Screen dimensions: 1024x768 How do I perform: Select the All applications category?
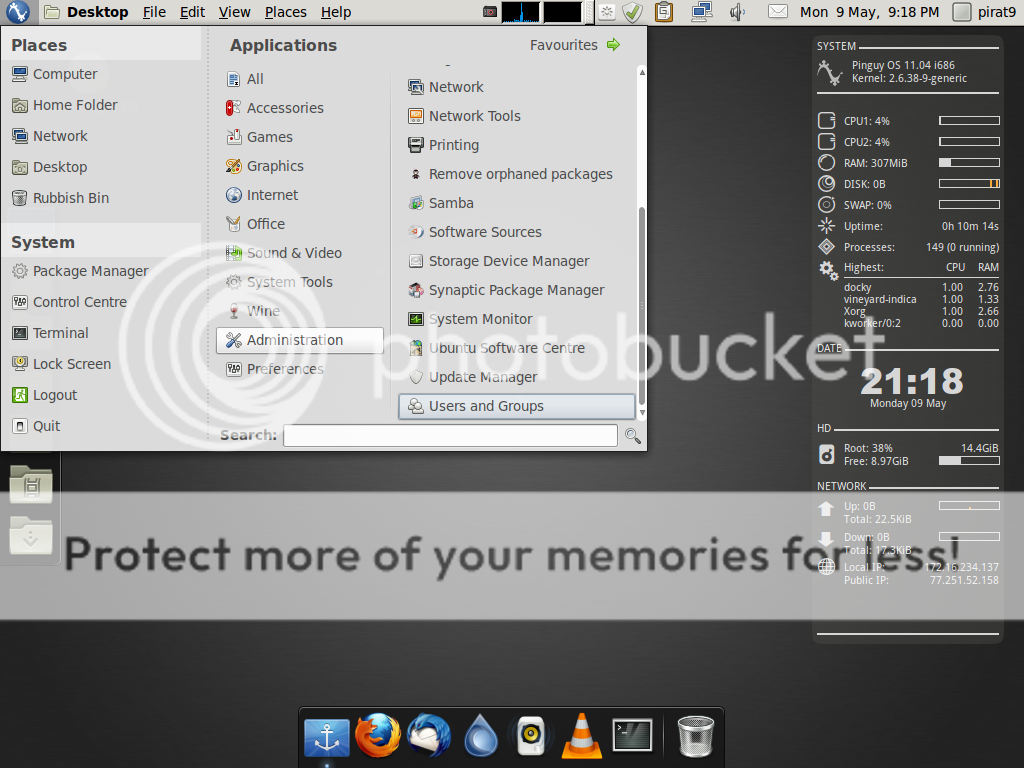point(300,79)
